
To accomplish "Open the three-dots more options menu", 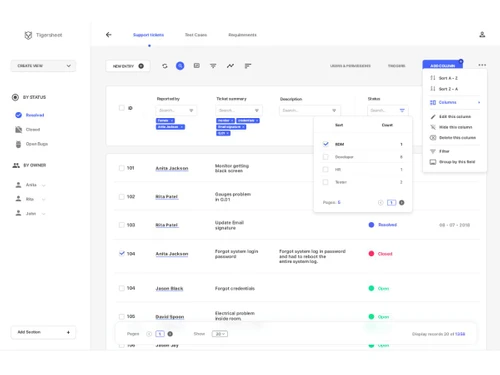I will pyautogui.click(x=482, y=65).
